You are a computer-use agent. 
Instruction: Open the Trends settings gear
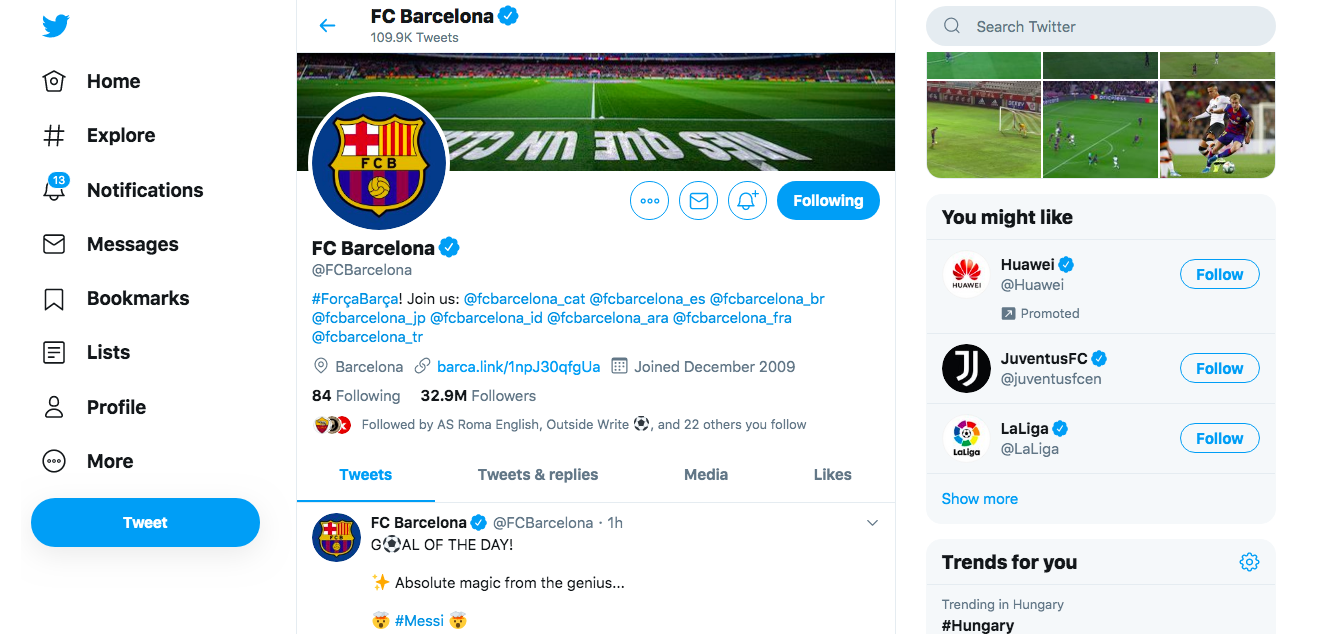[1249, 562]
